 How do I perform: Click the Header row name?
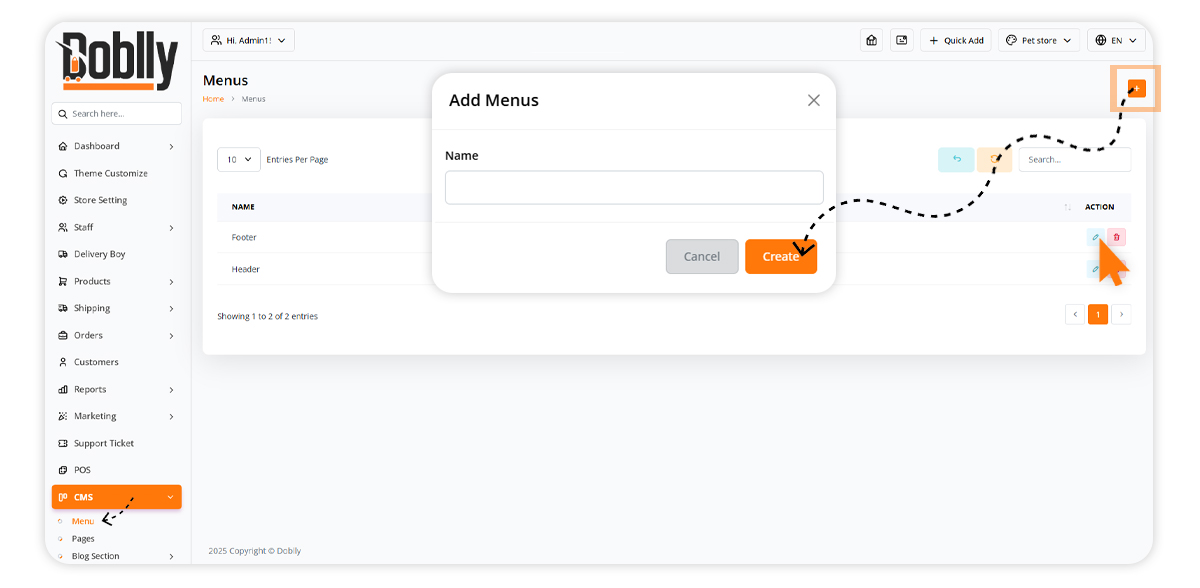point(246,269)
